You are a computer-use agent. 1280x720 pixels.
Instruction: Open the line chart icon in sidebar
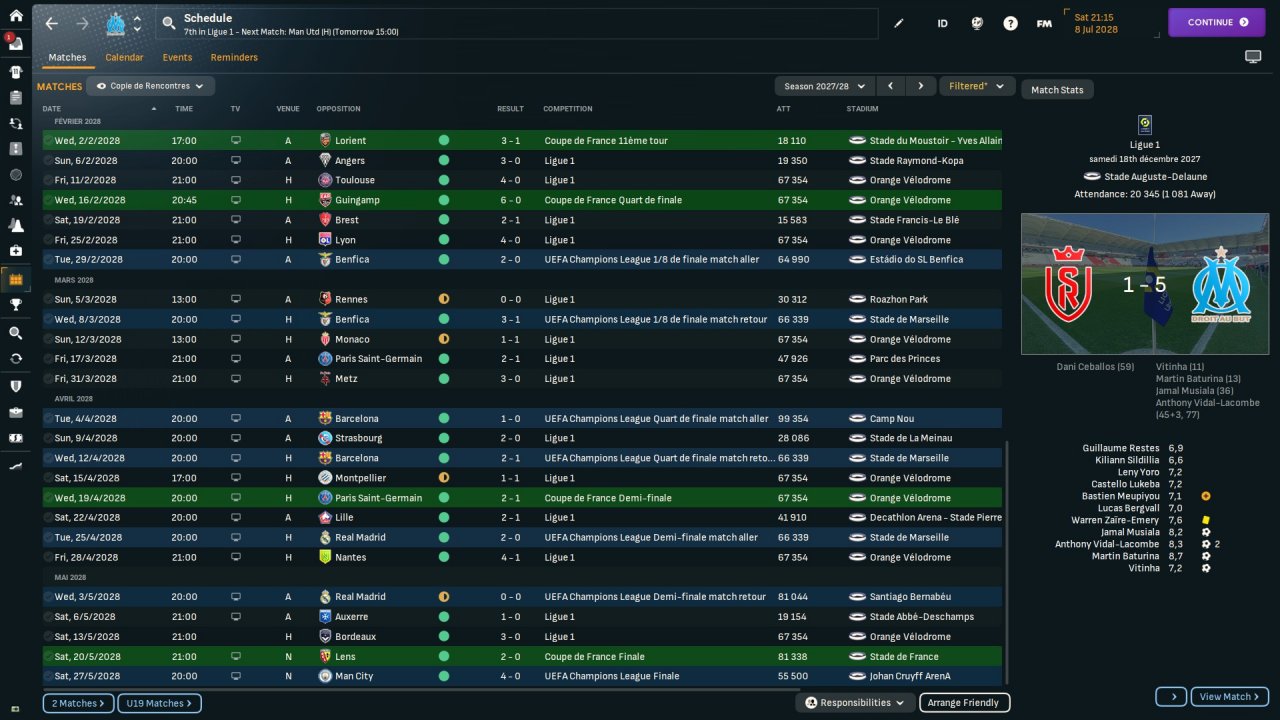15,466
